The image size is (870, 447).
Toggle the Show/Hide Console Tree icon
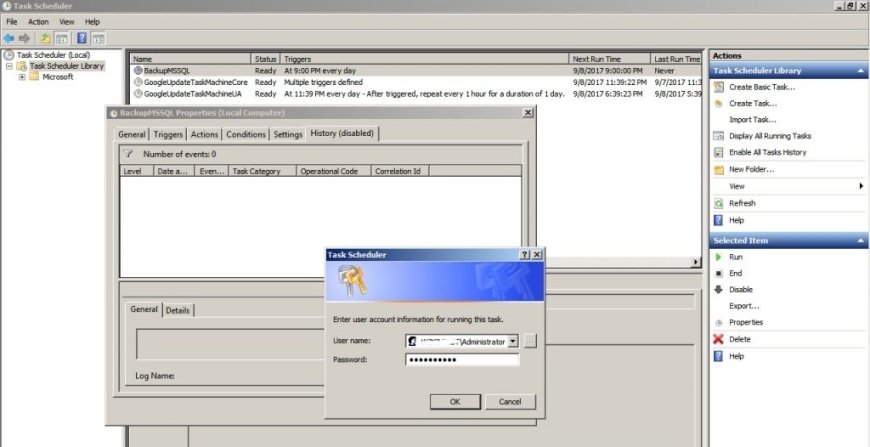coord(62,38)
